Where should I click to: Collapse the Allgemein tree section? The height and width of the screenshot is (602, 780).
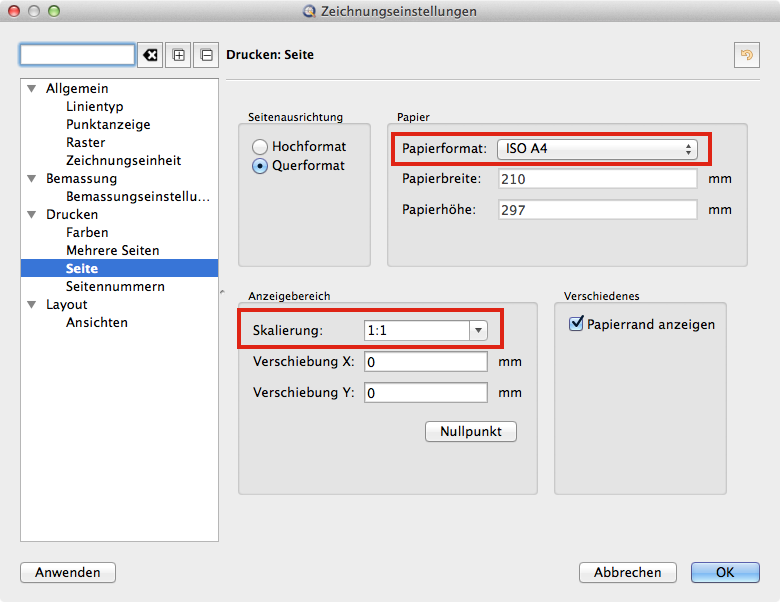(x=32, y=89)
